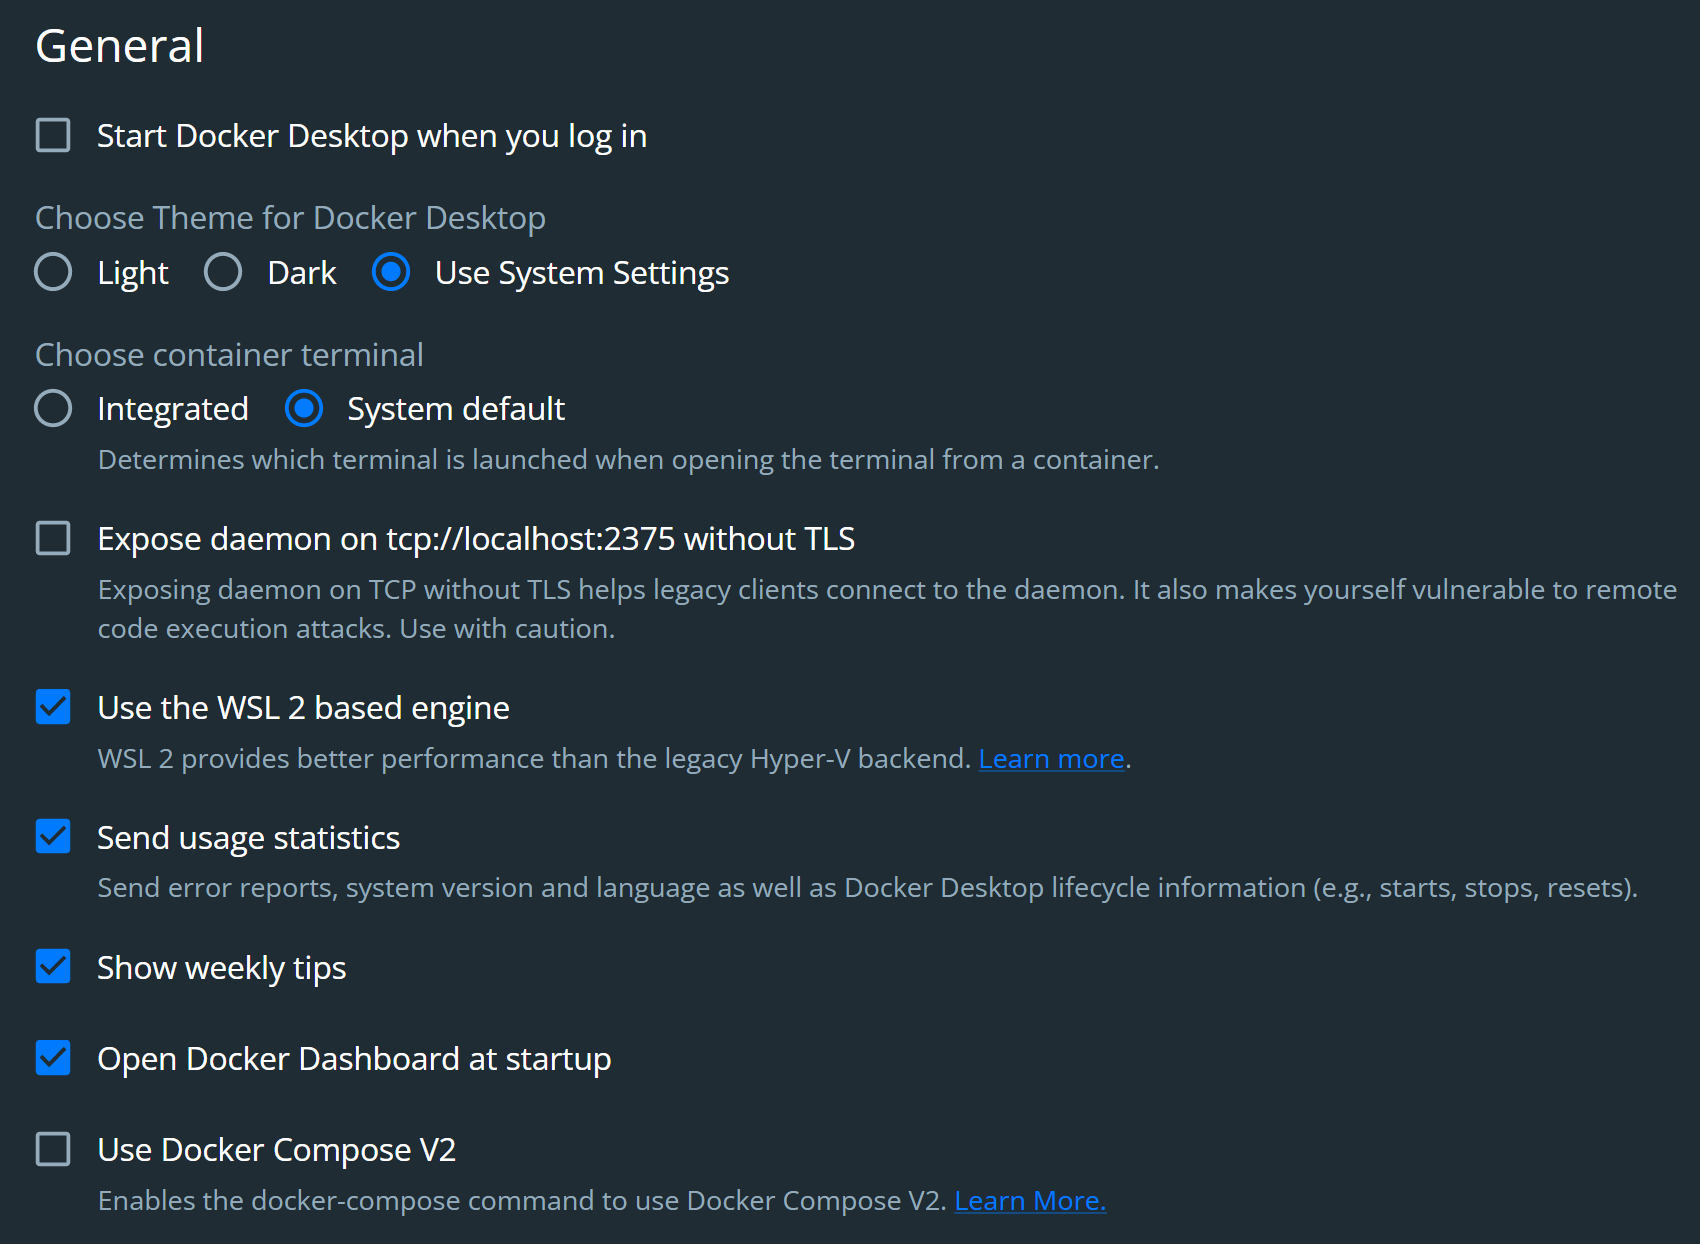Enable Start Docker Desktop when you log in
Screen dimensions: 1700x1244
click(x=53, y=135)
